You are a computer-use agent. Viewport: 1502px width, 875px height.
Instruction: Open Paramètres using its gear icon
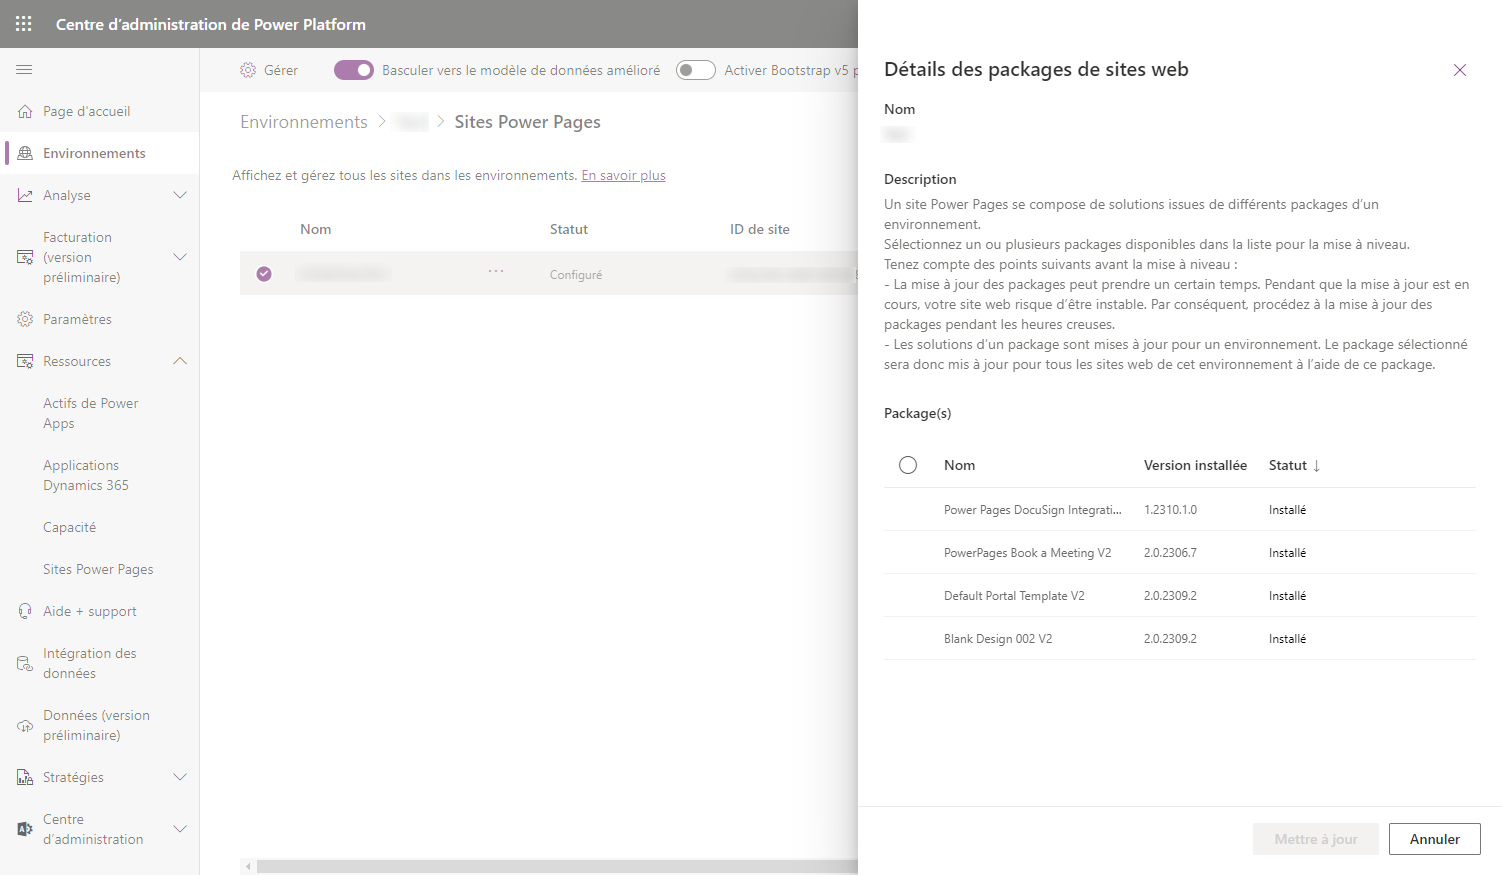click(x=24, y=318)
